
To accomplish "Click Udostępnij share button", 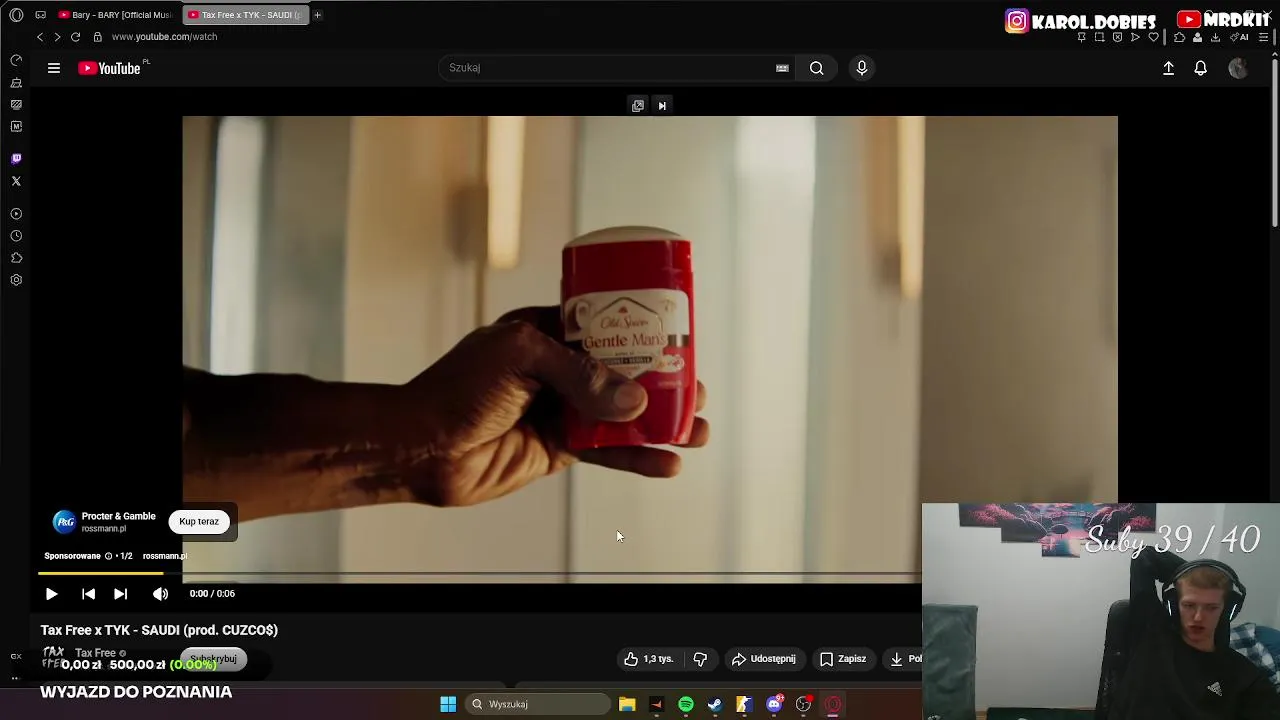I will pyautogui.click(x=764, y=659).
